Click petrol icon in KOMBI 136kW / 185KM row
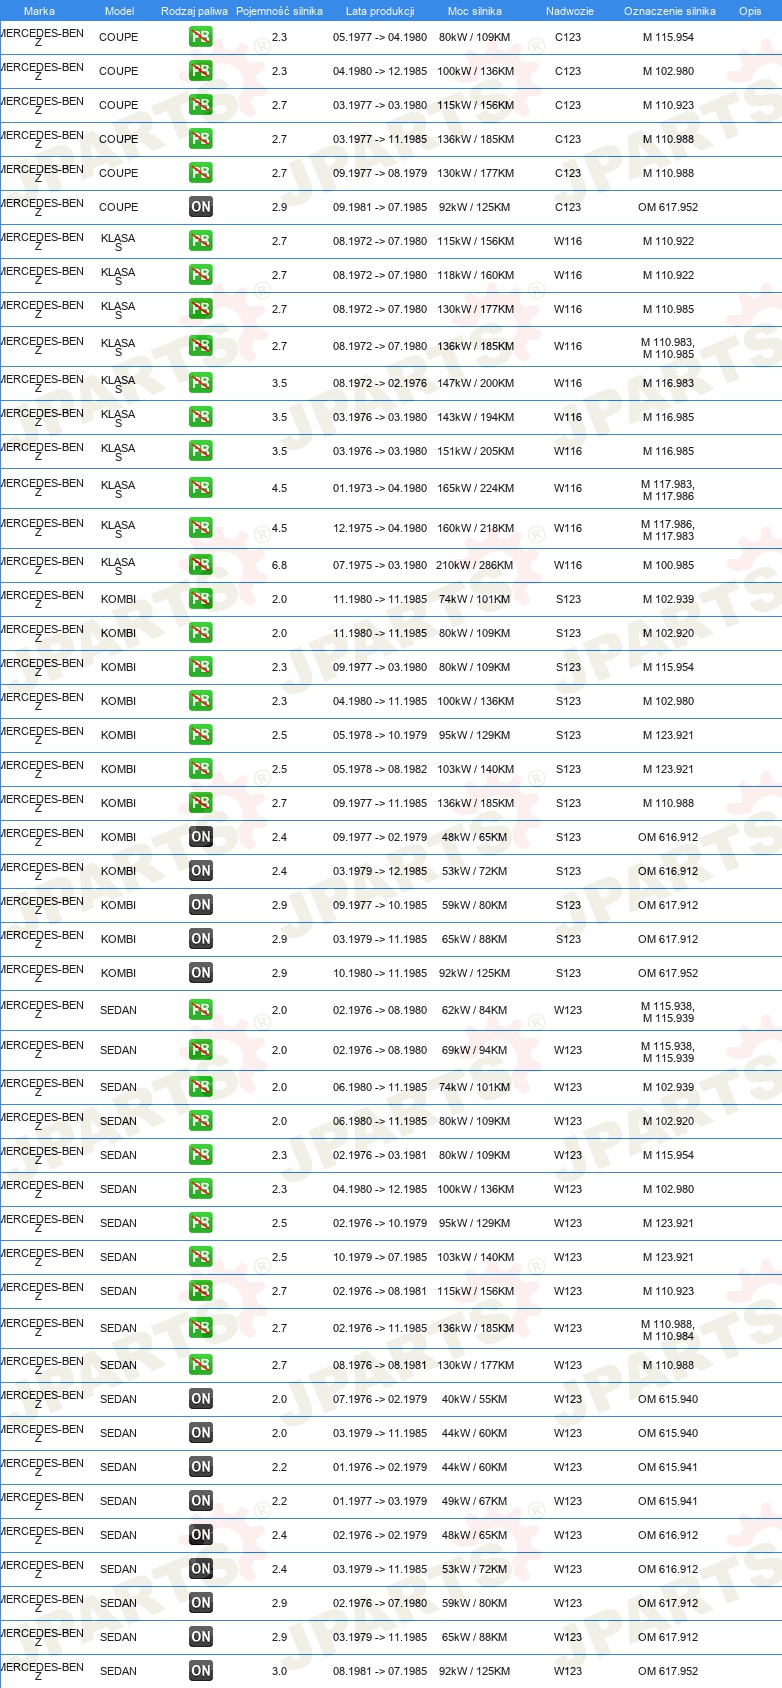 point(201,803)
